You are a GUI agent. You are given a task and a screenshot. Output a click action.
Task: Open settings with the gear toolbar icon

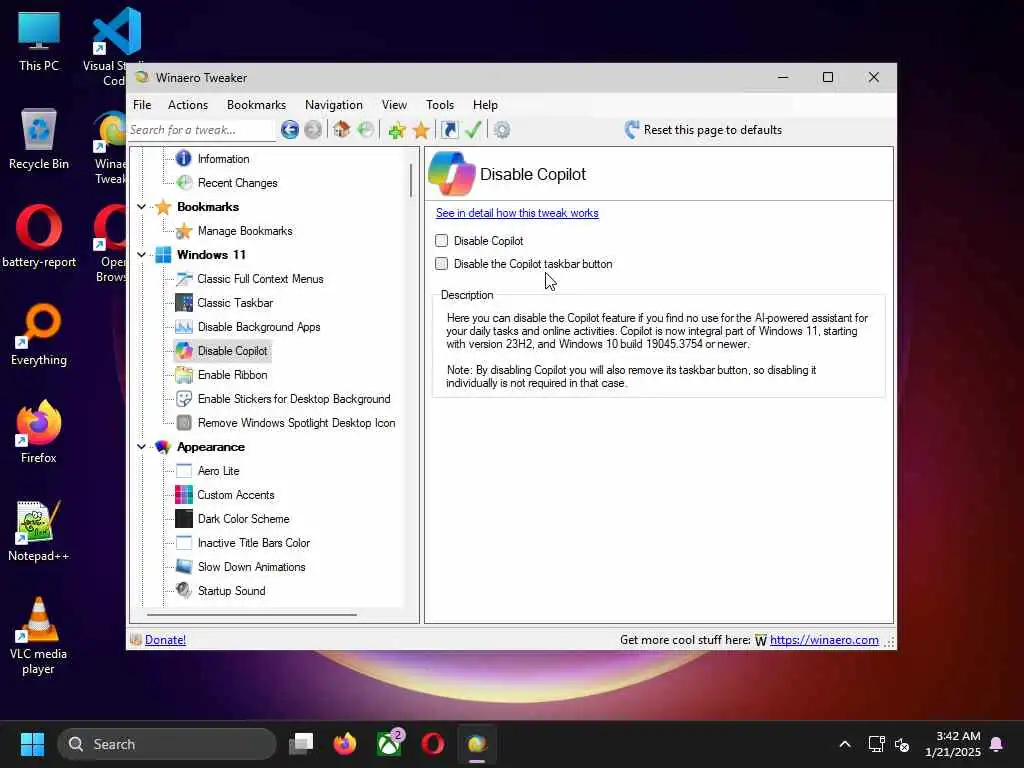[x=502, y=130]
